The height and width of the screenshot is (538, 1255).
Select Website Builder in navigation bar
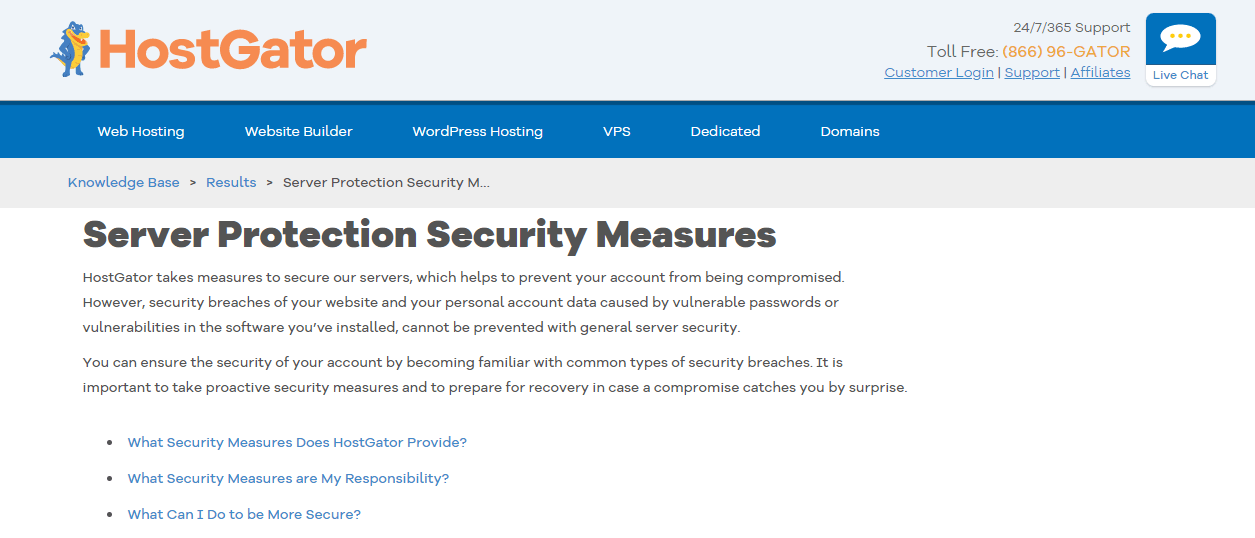click(299, 131)
